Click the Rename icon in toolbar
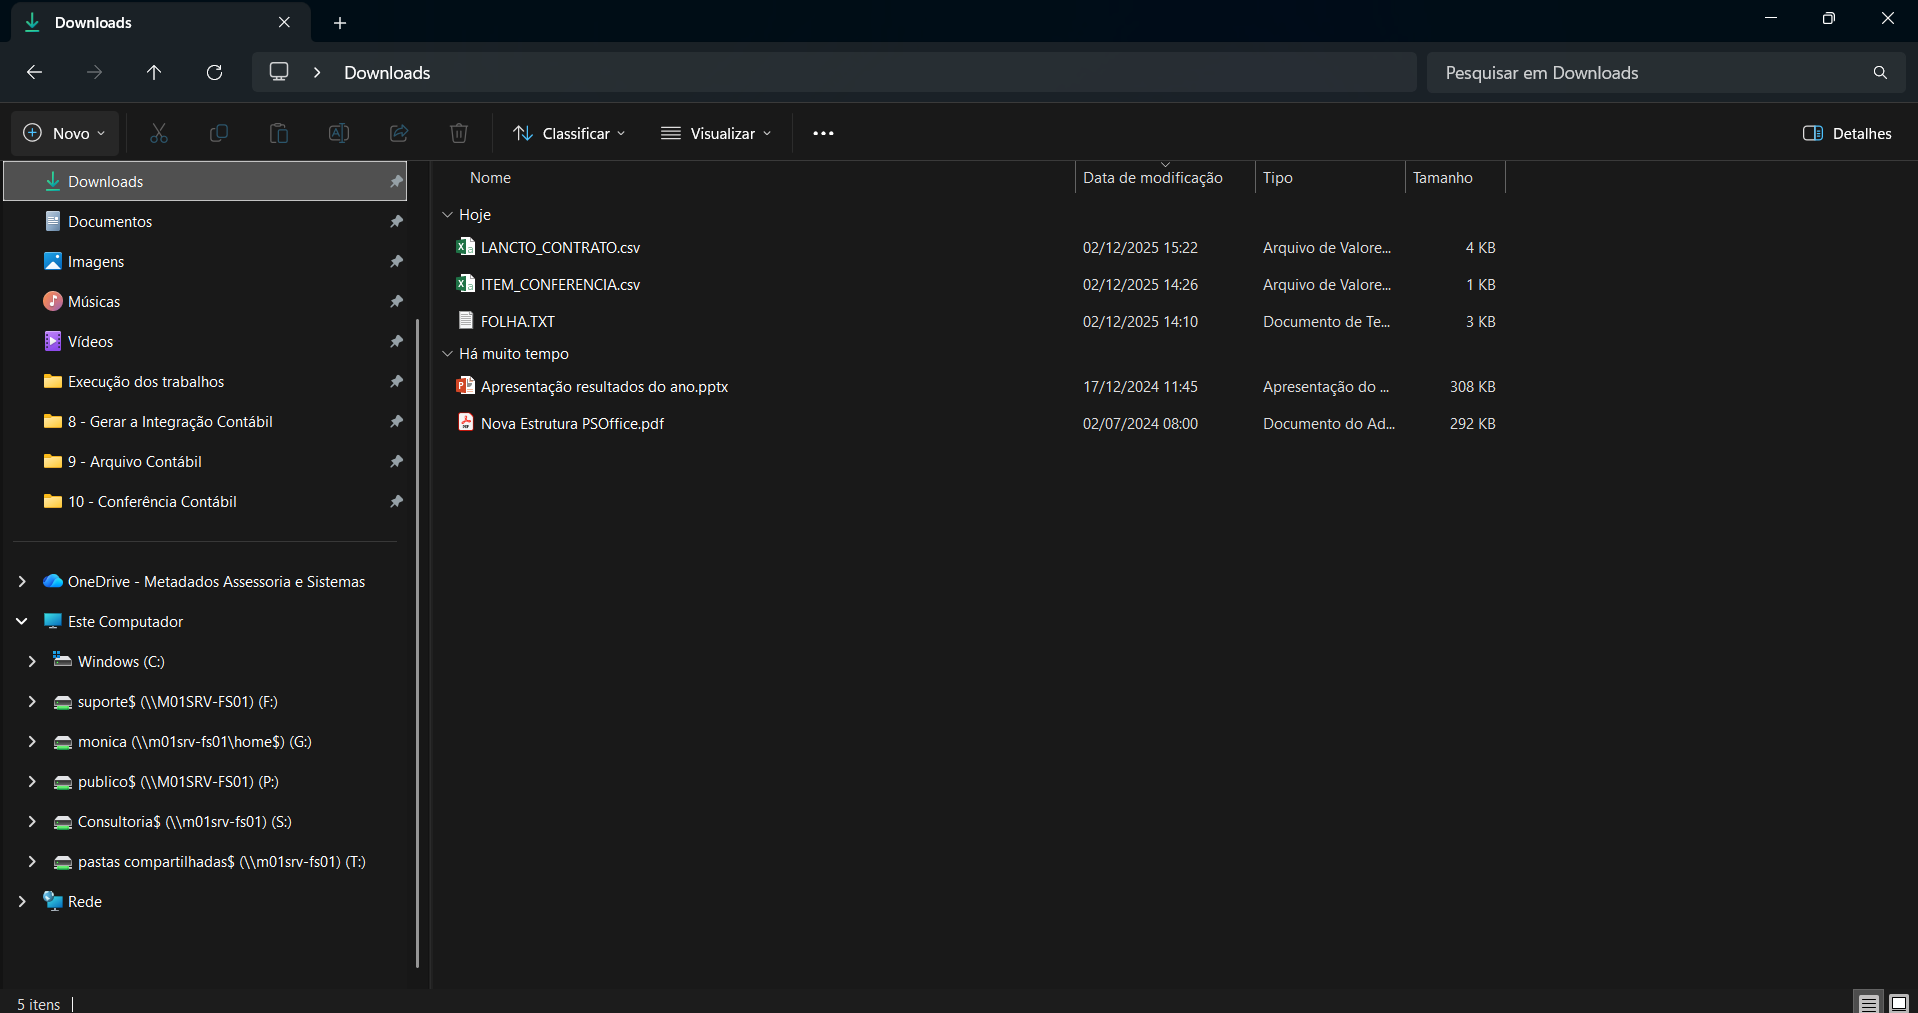 click(x=339, y=133)
